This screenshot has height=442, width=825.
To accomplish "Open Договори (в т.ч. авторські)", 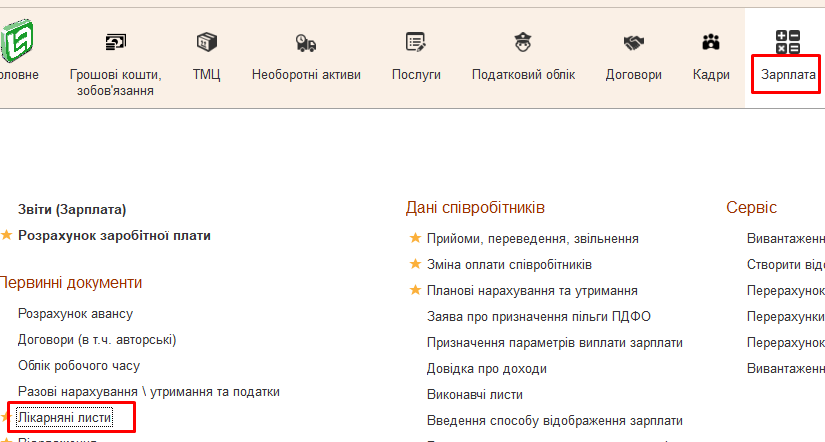I will point(97,339).
